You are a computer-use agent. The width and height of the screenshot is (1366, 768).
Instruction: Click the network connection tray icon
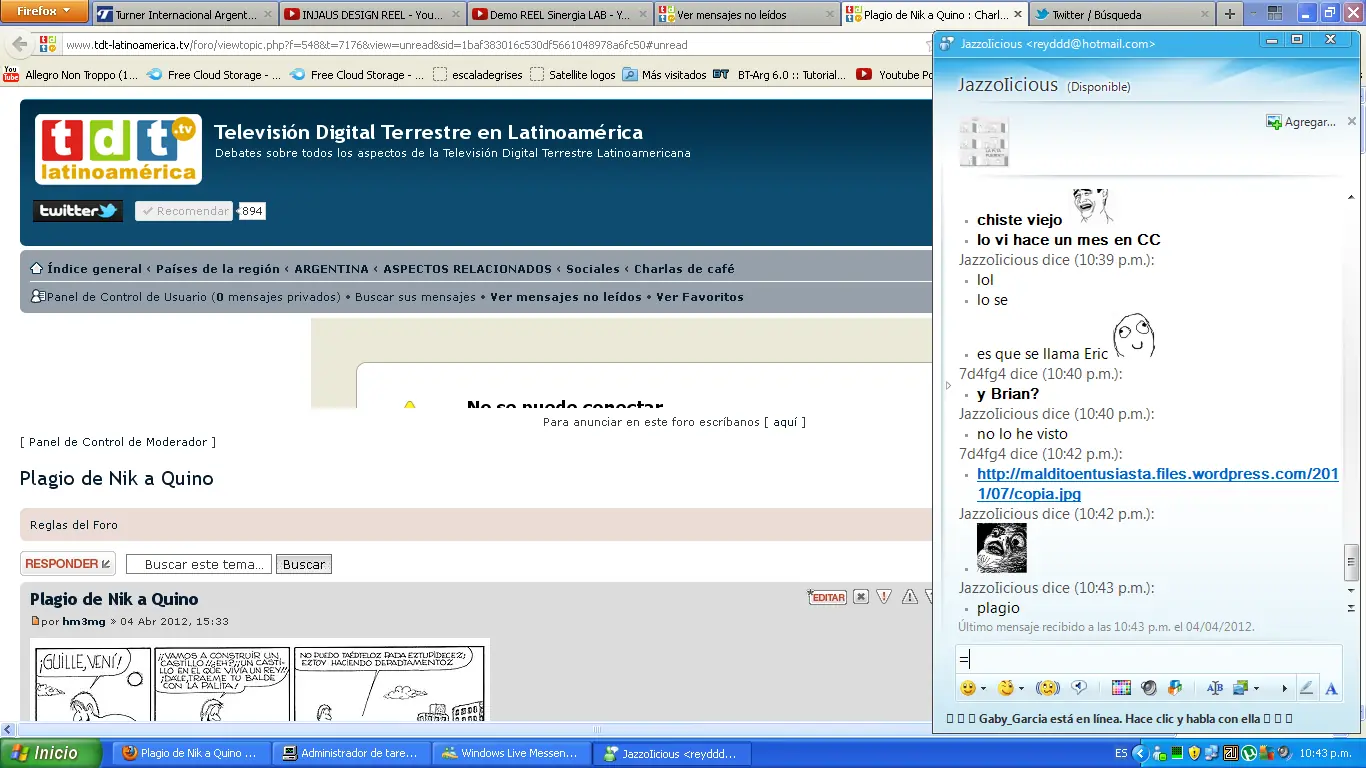click(x=1212, y=753)
